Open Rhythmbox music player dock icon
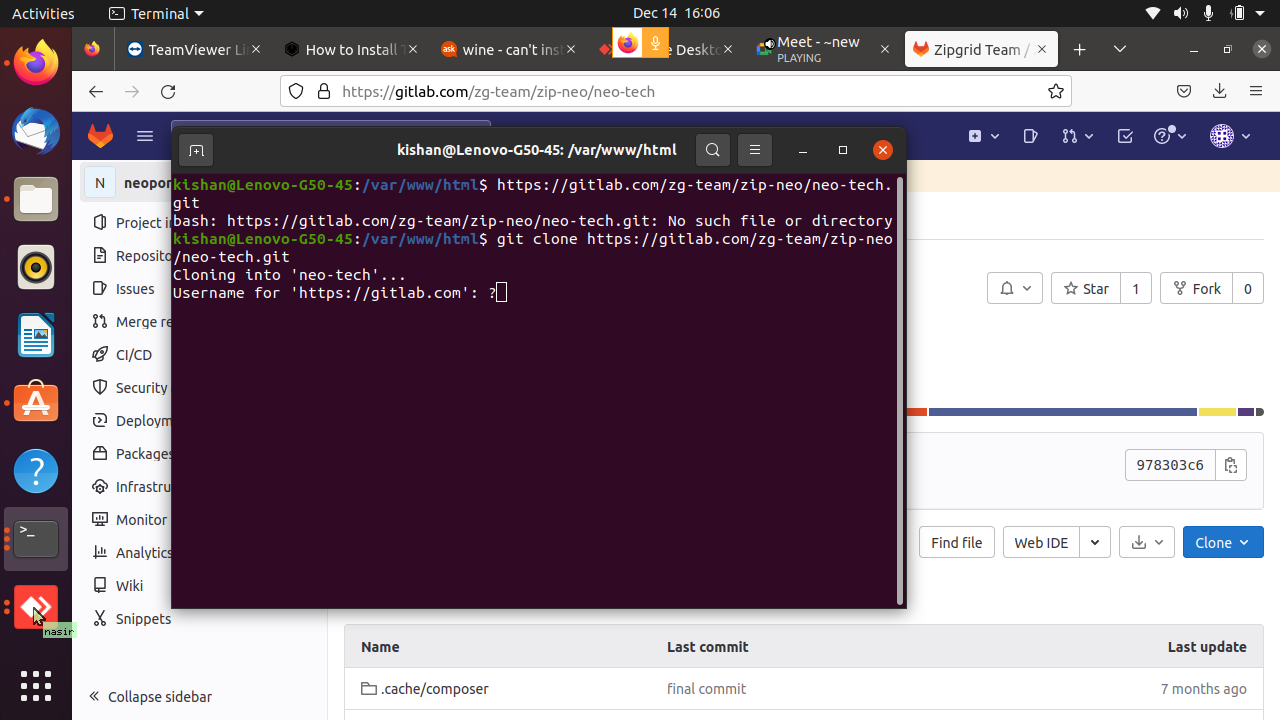 (x=36, y=267)
